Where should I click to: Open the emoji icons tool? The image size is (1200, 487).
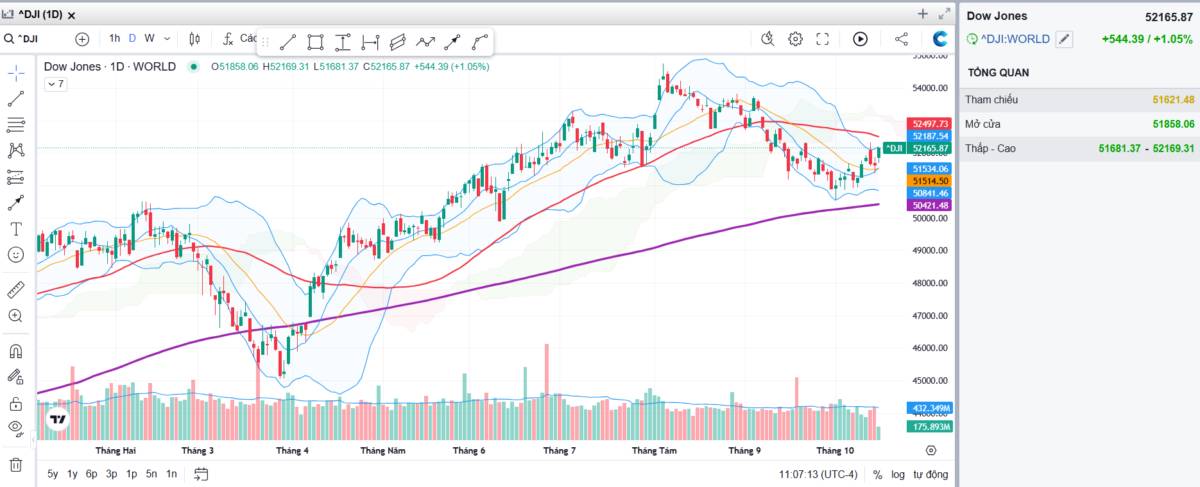[x=16, y=255]
